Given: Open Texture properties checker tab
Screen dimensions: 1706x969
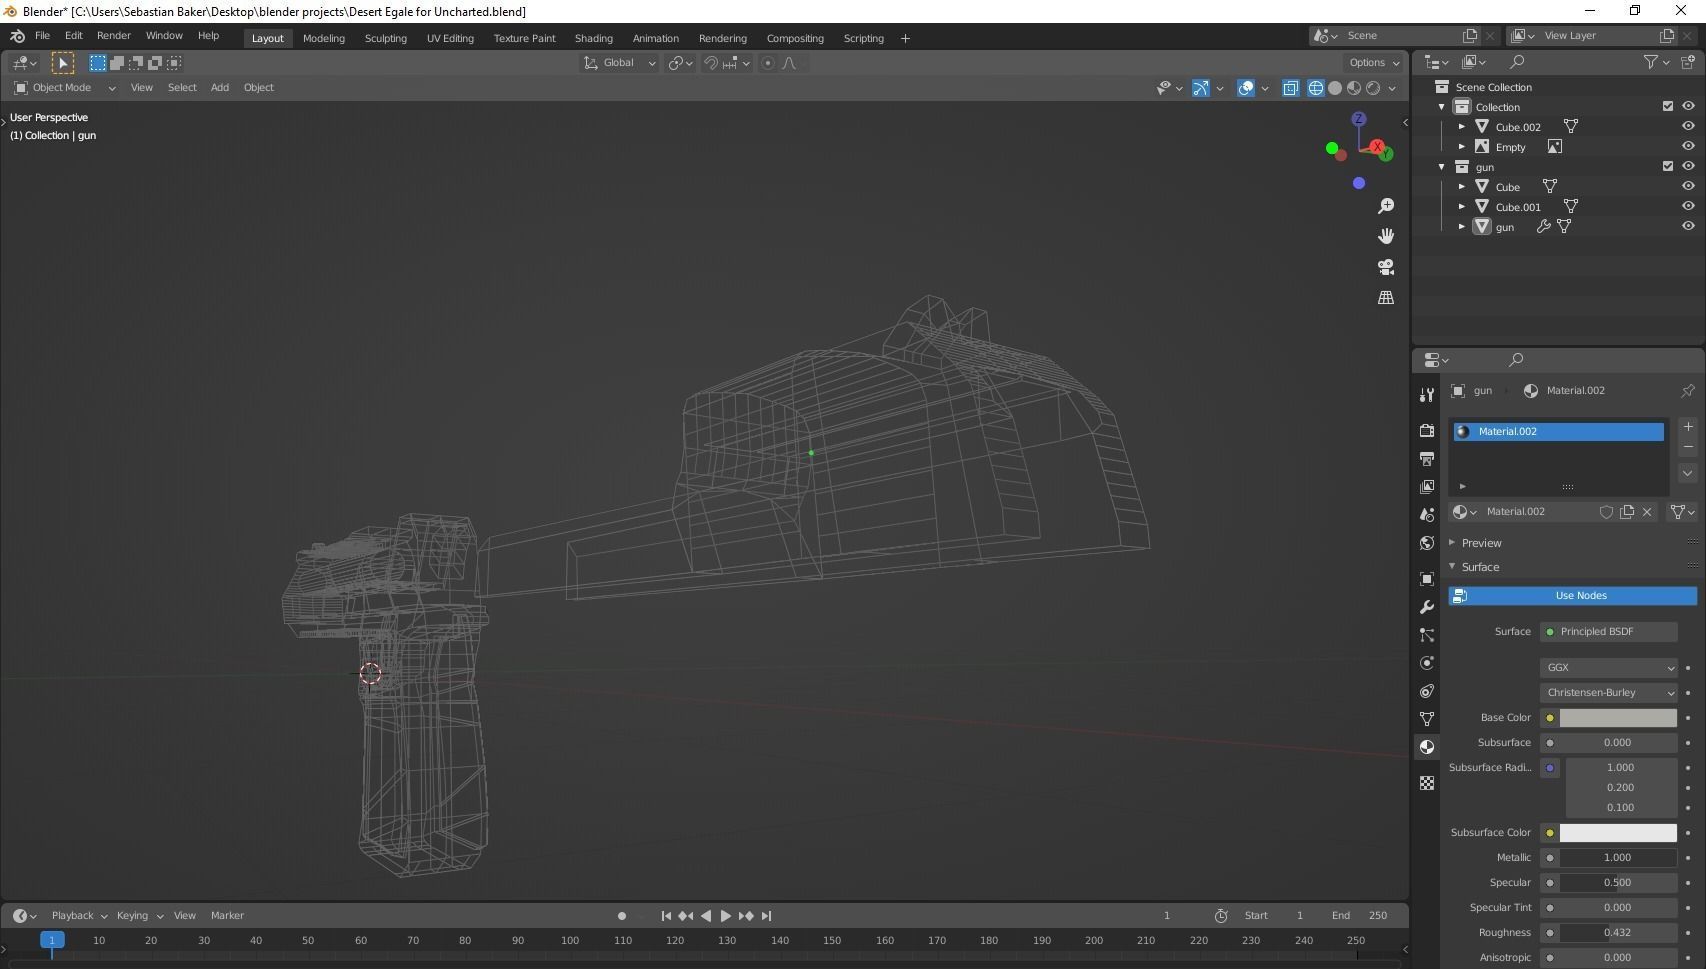Looking at the screenshot, I should 1427,783.
